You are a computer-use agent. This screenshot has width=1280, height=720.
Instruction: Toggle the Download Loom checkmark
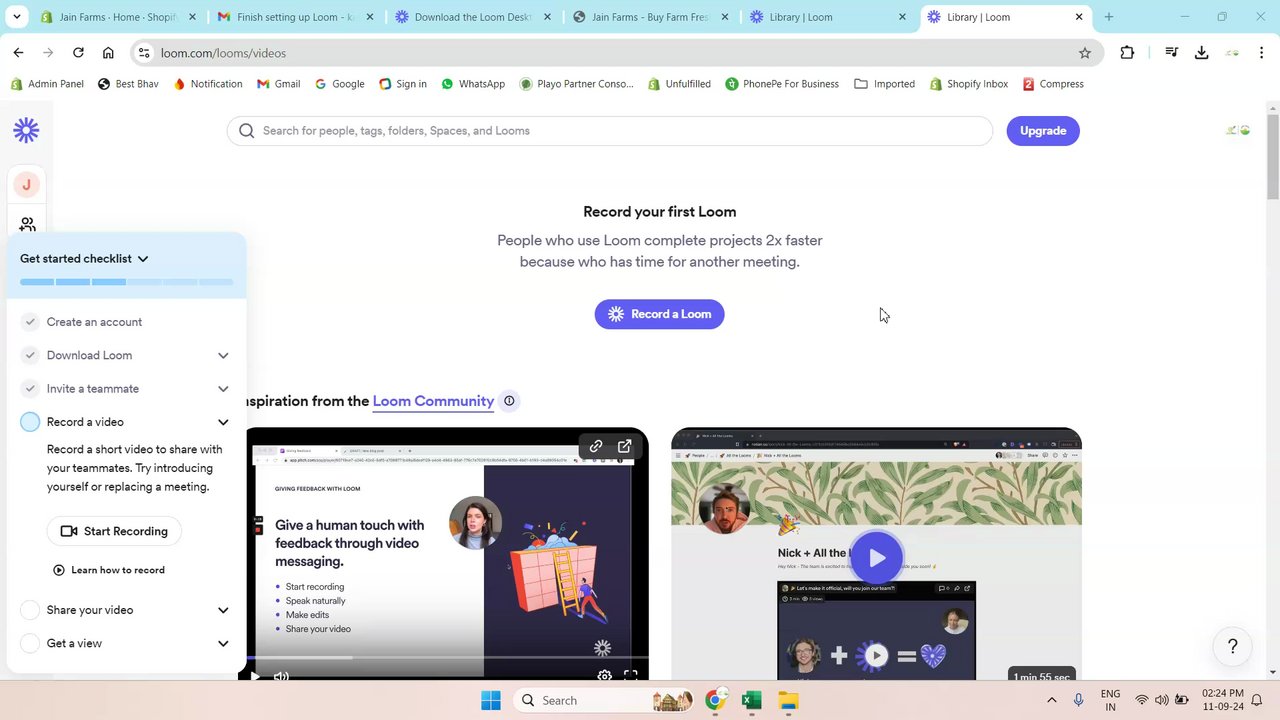pyautogui.click(x=30, y=355)
